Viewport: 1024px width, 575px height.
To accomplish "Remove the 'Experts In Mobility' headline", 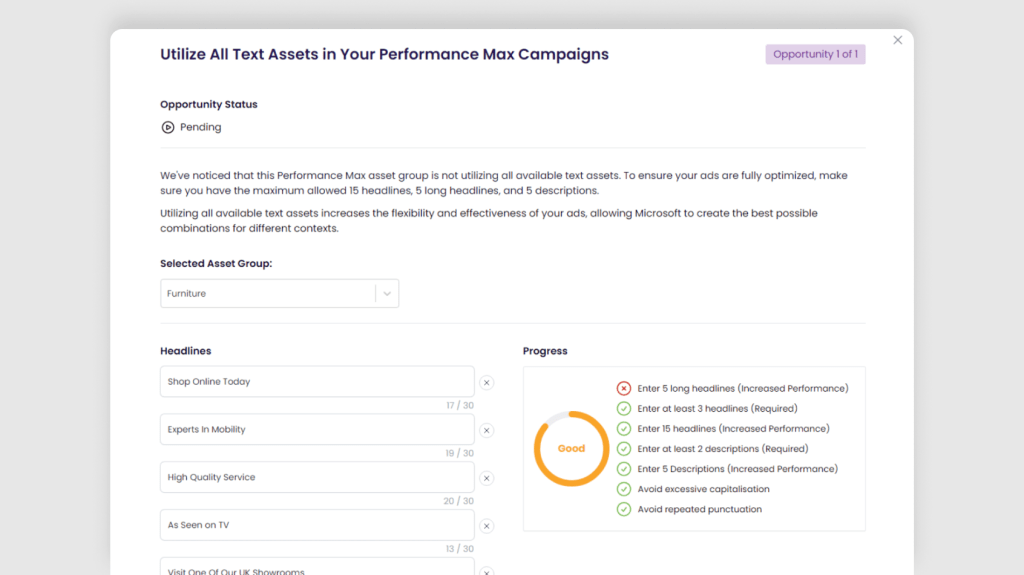I will 487,431.
